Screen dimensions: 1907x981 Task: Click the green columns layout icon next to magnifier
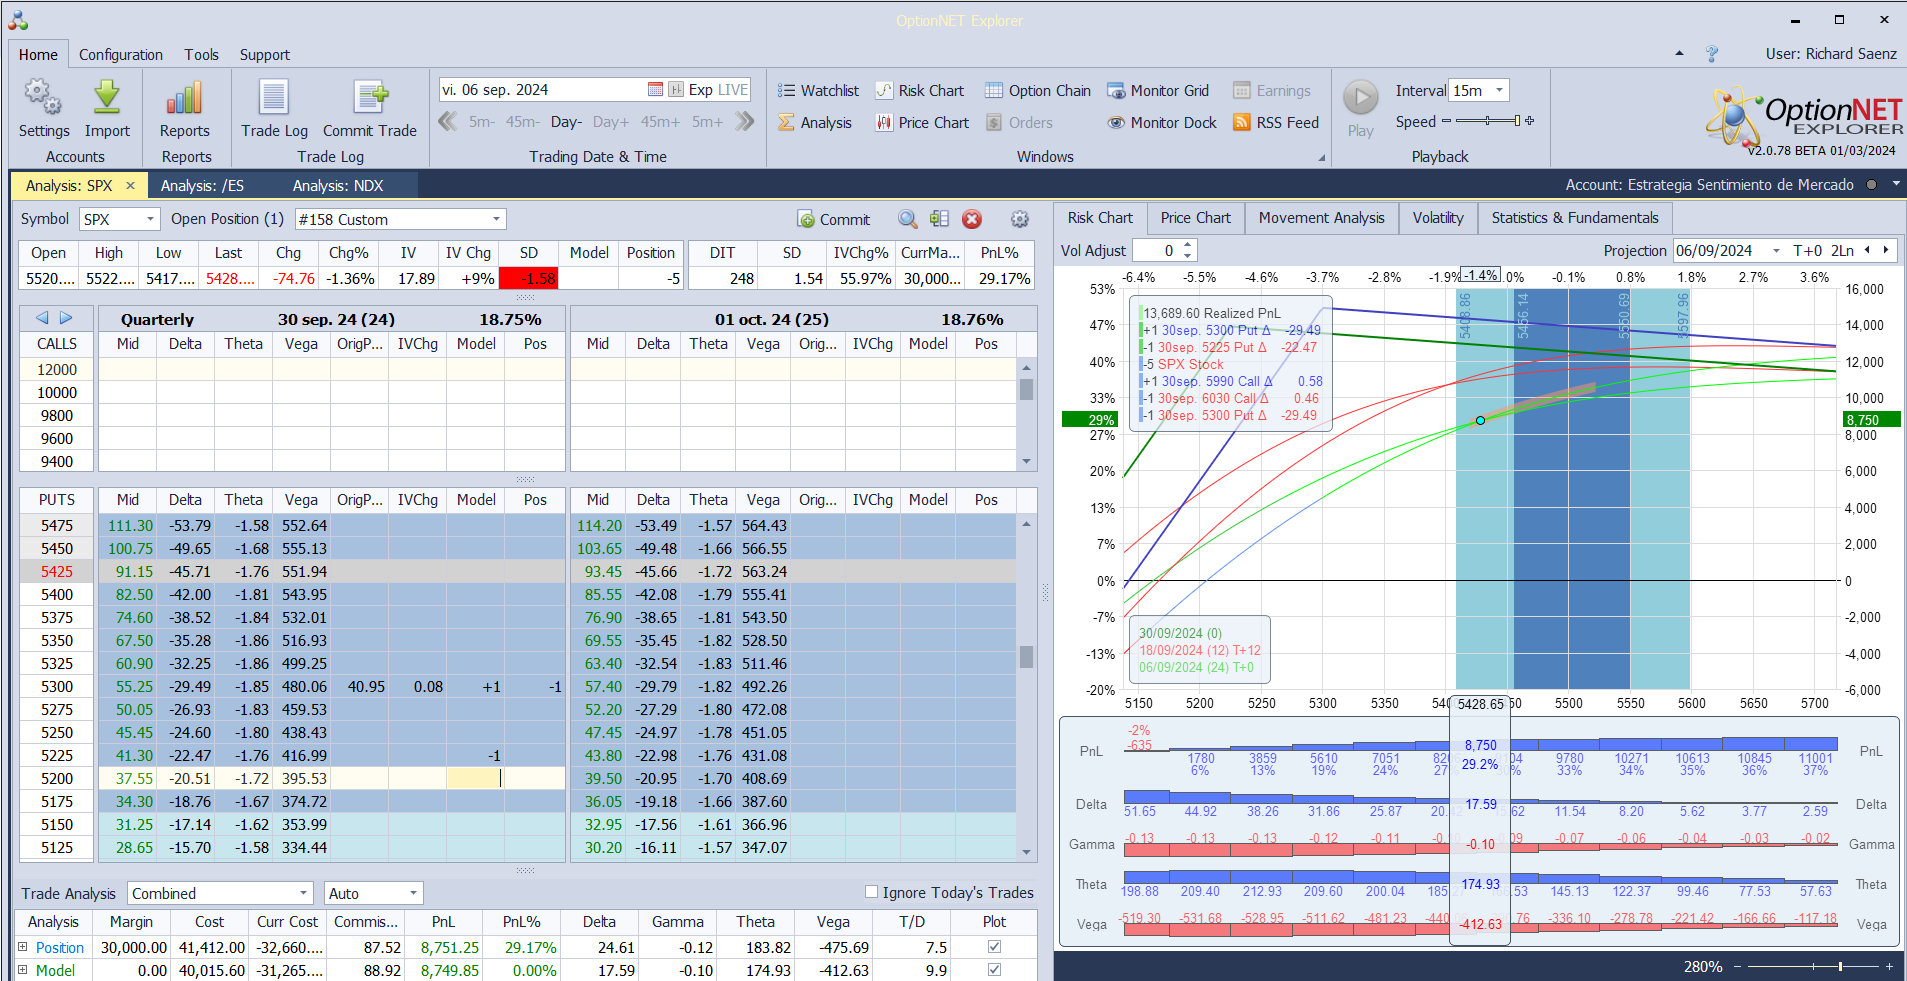[x=939, y=219]
